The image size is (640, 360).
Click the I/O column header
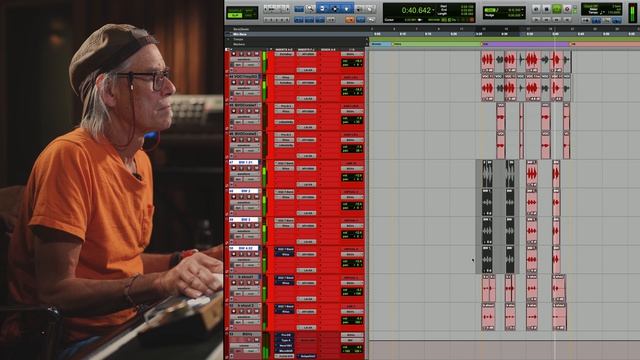coord(352,49)
